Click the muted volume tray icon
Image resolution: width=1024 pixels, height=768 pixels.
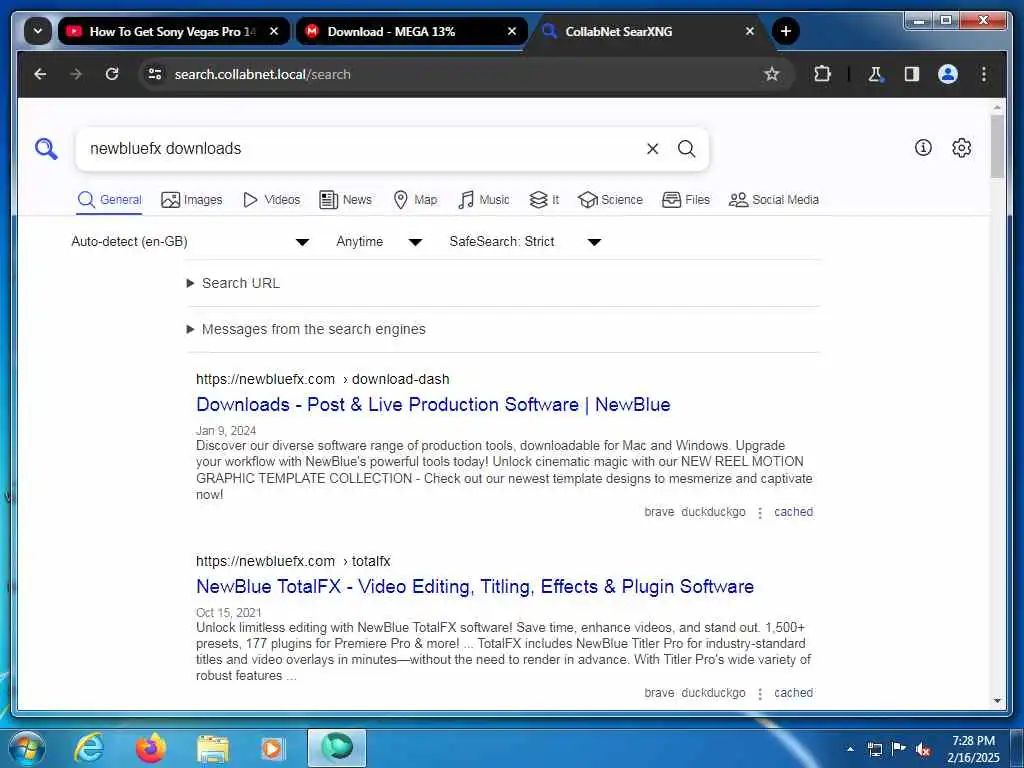point(923,750)
